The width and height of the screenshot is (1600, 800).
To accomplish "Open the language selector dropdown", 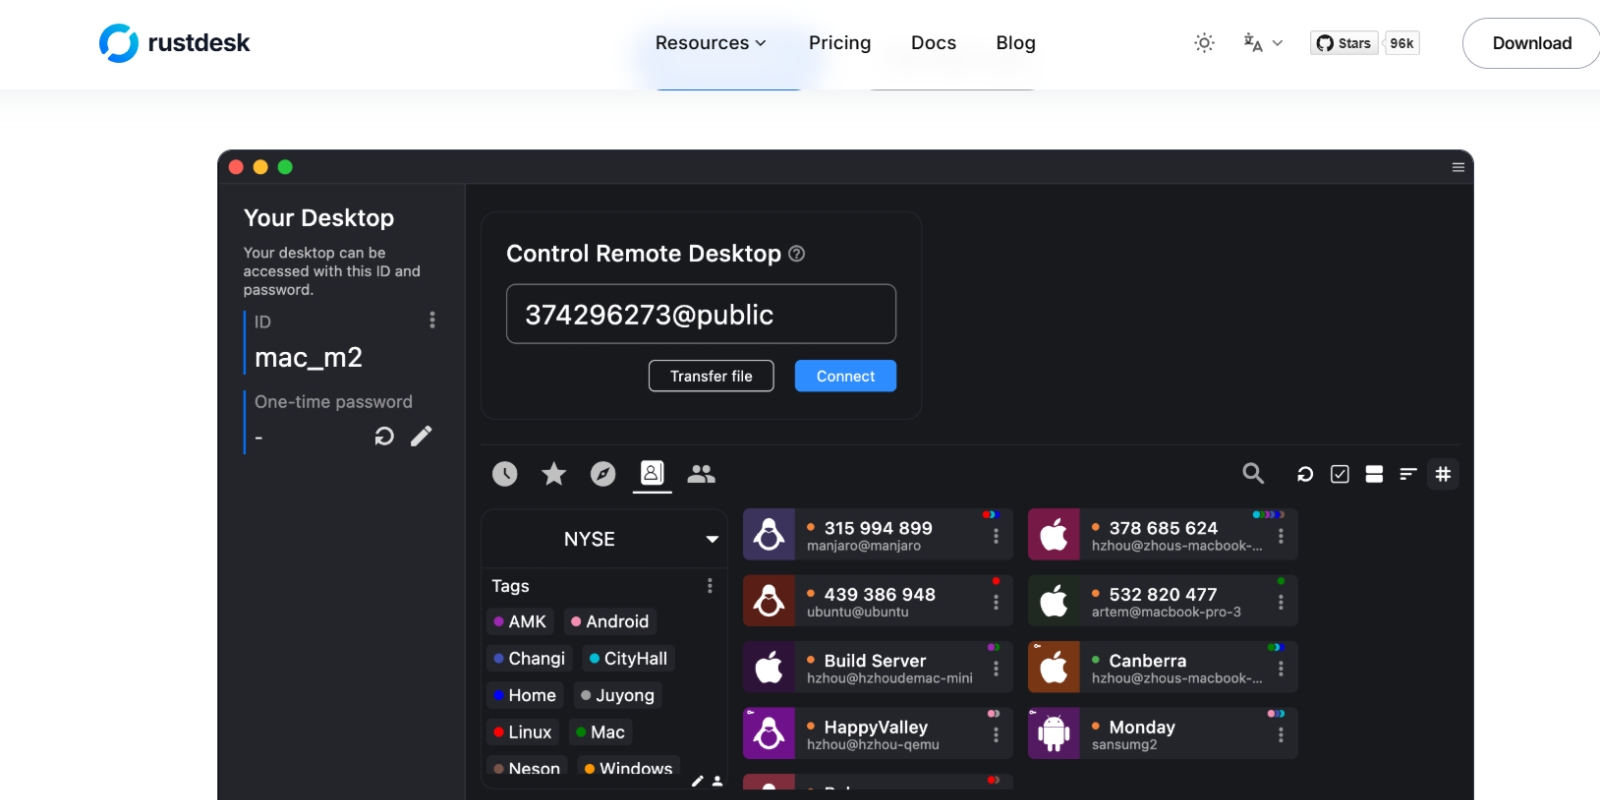I will tap(1263, 43).
